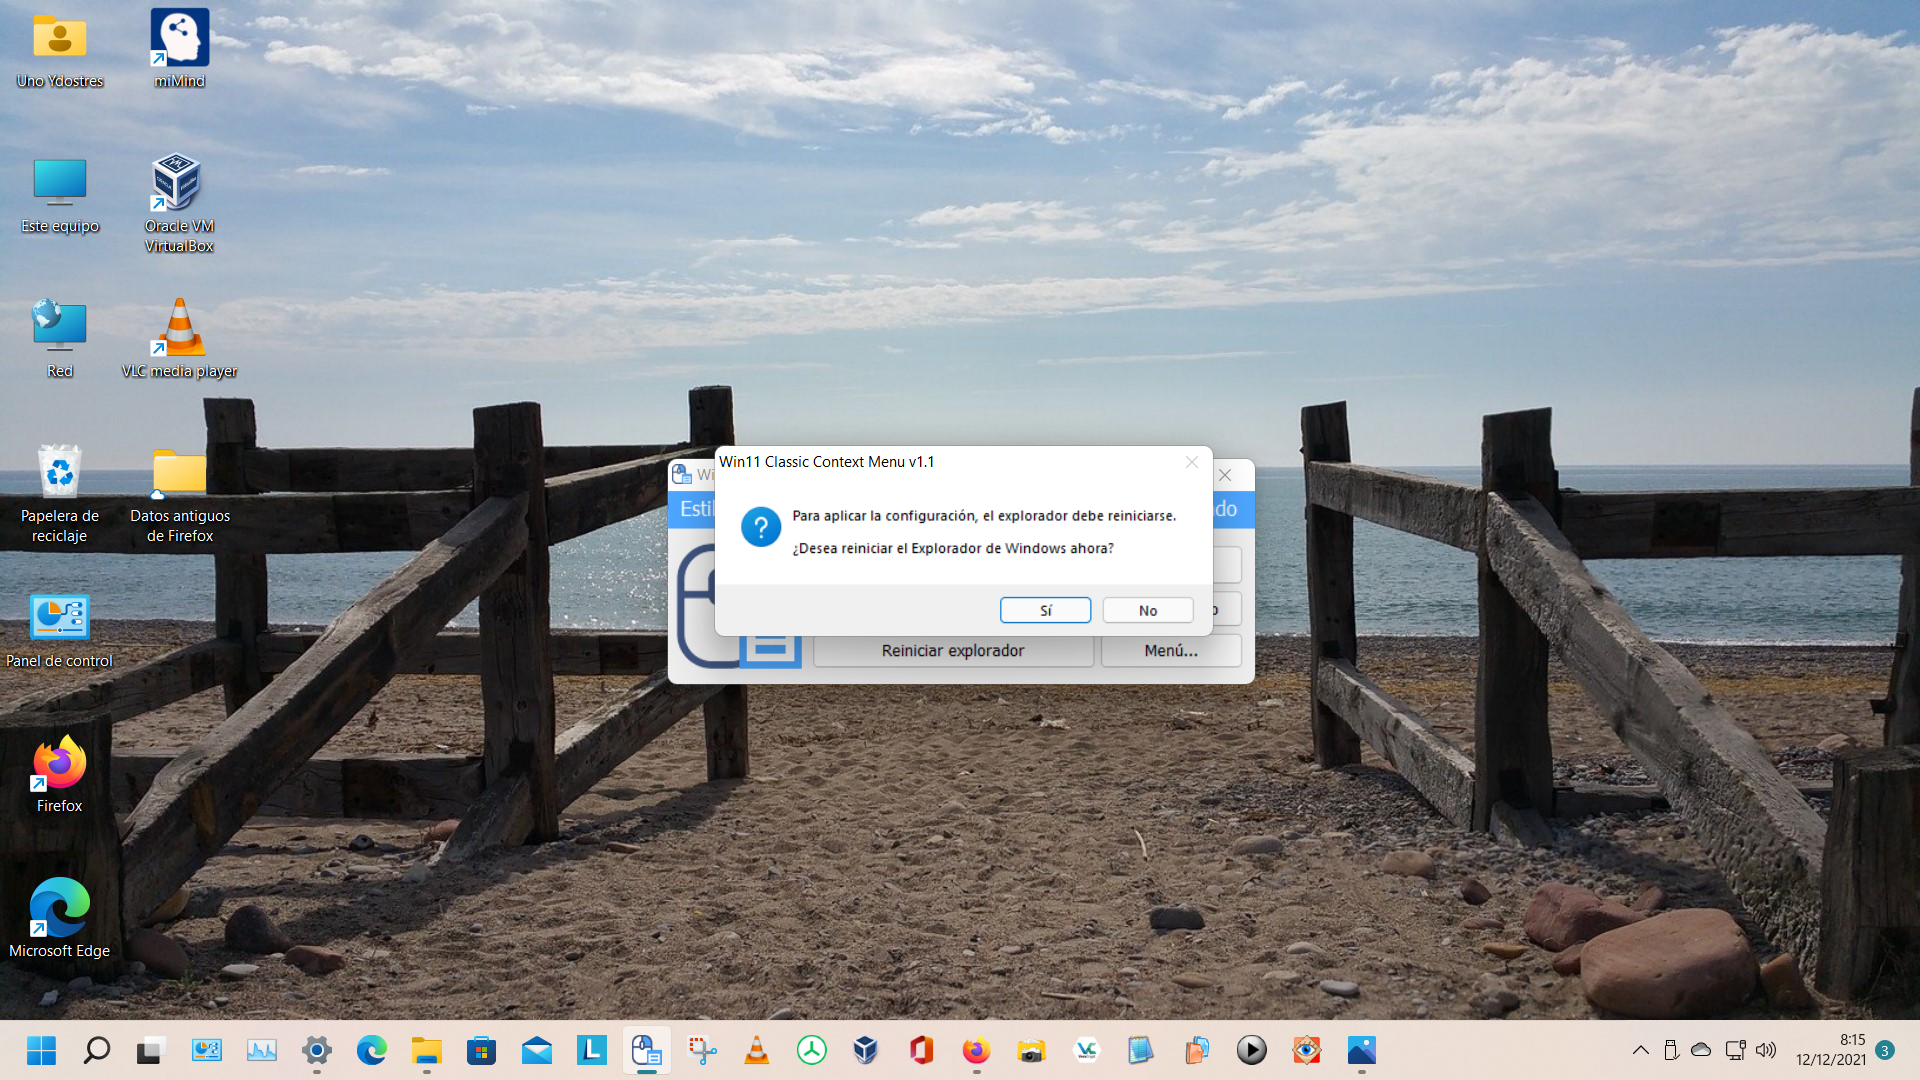Open the date and time panel

pyautogui.click(x=1830, y=1050)
